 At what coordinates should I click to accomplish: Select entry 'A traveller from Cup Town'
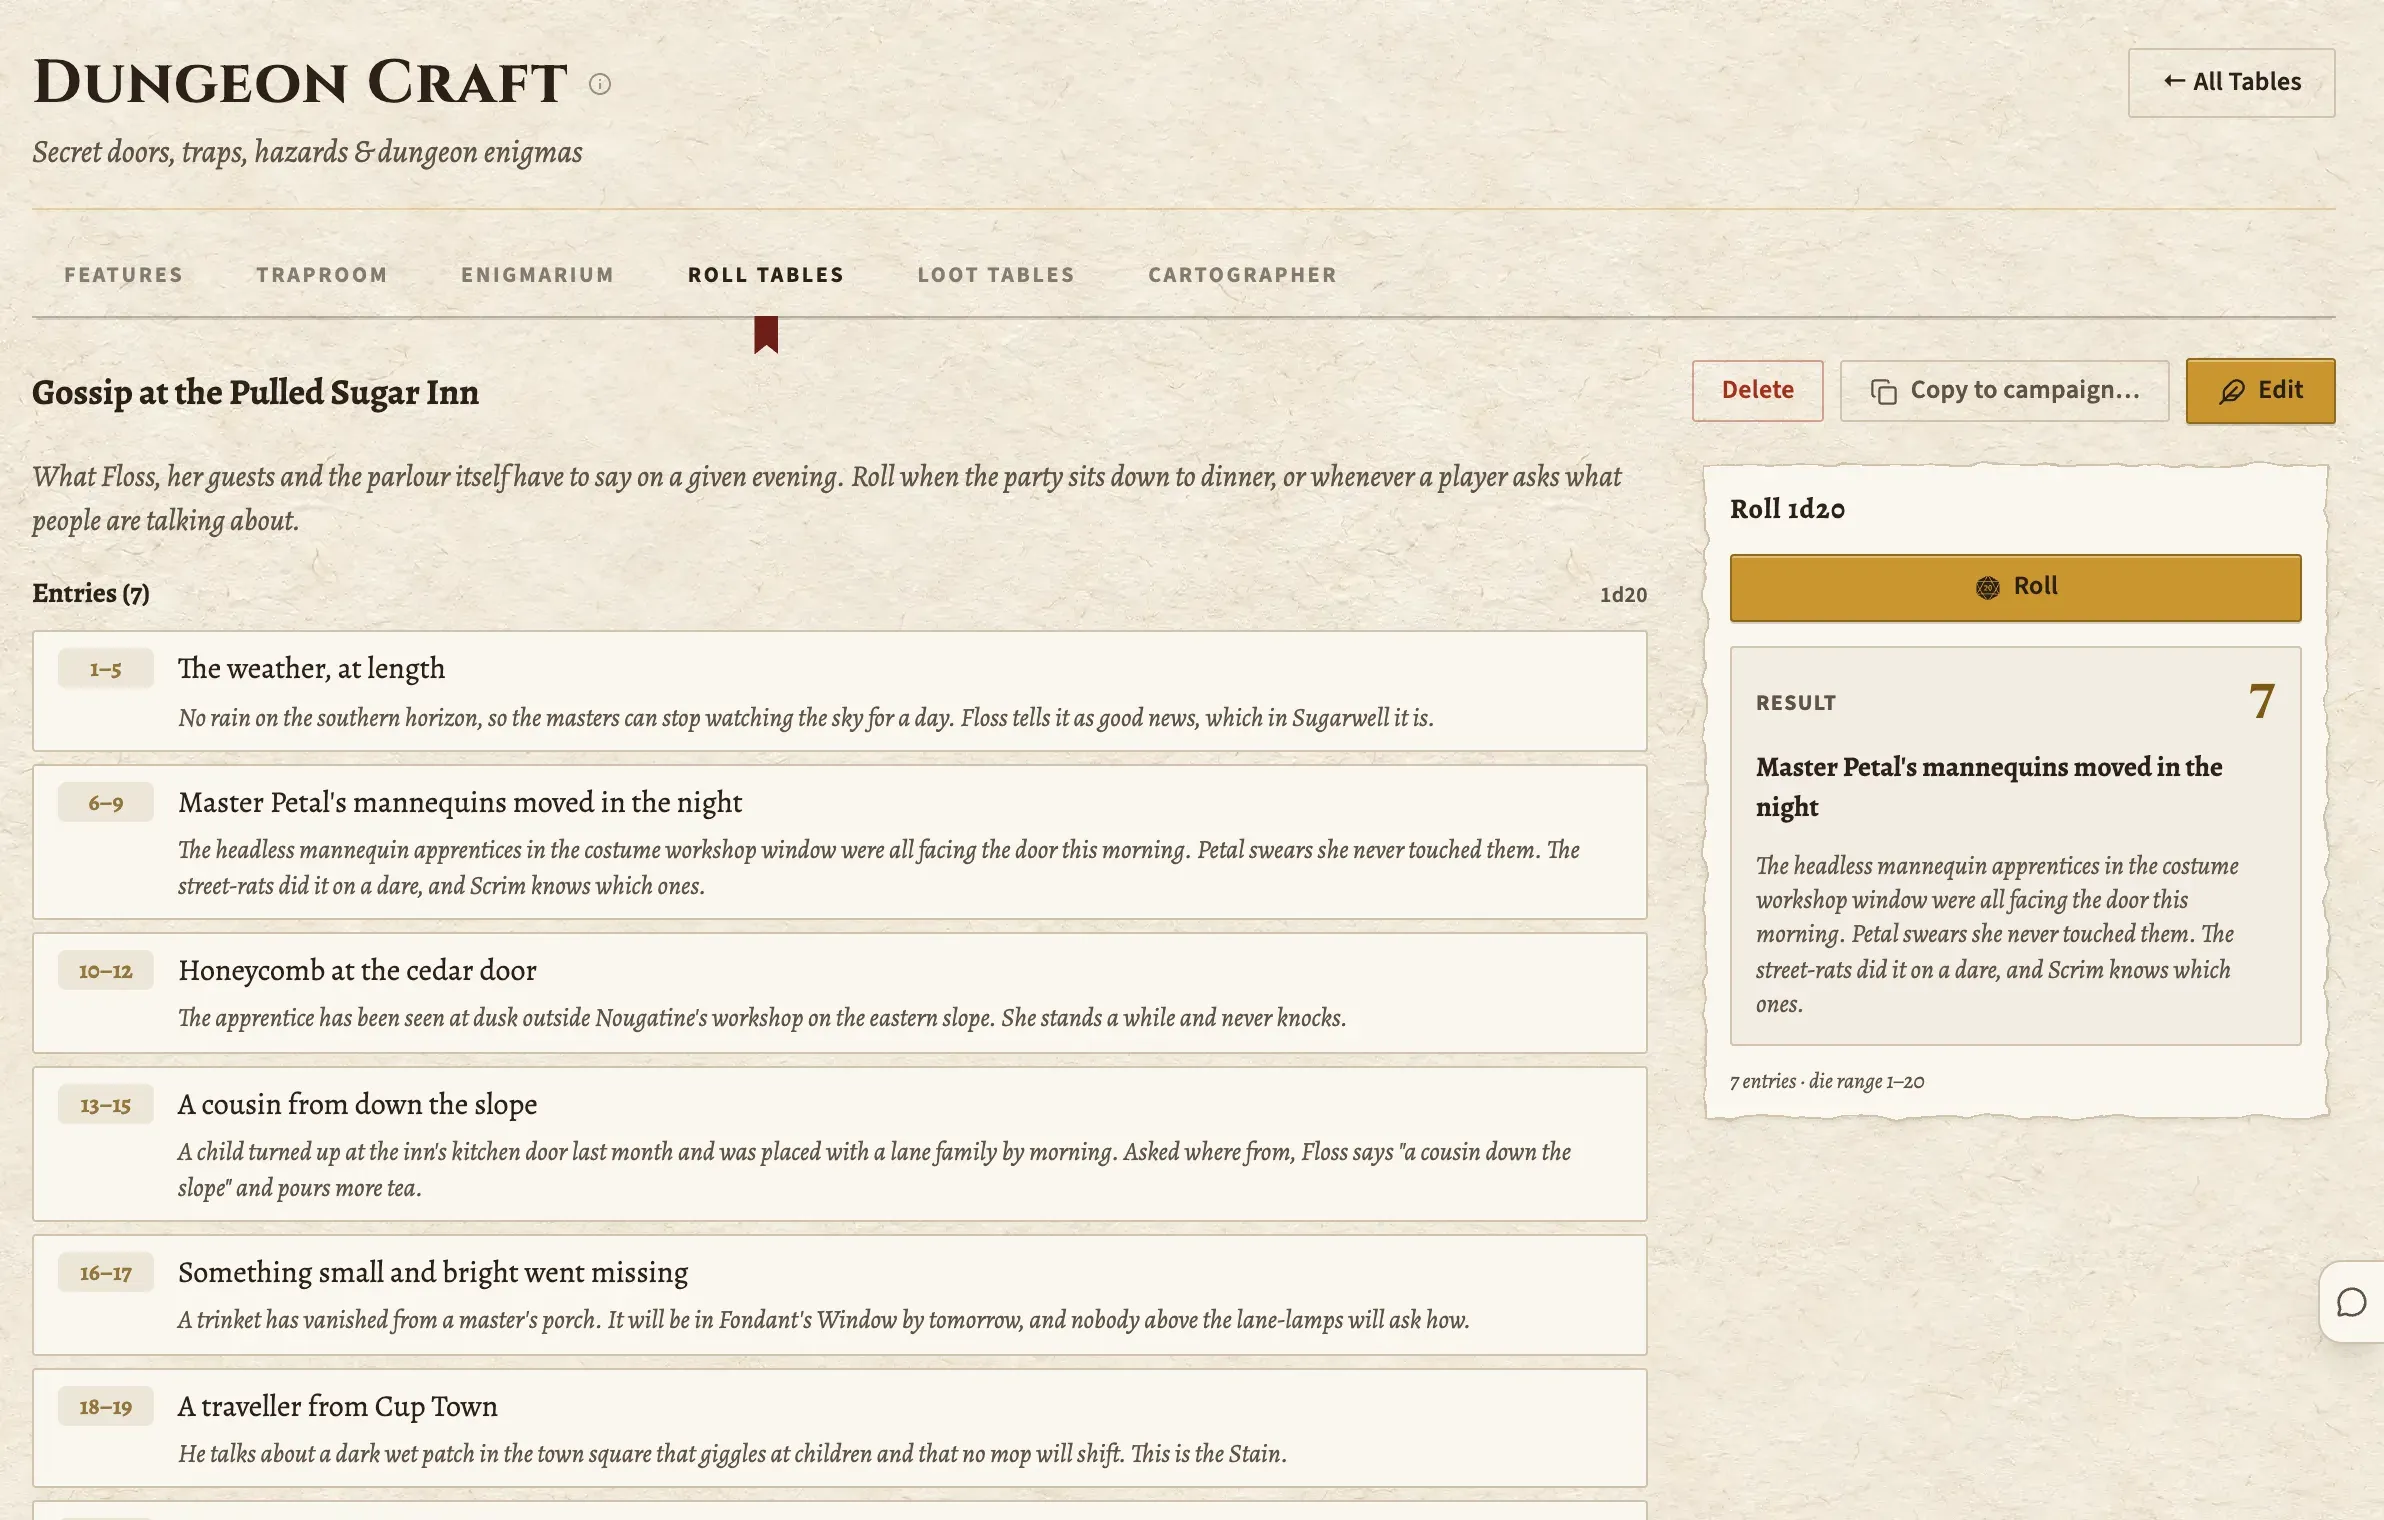(x=840, y=1428)
